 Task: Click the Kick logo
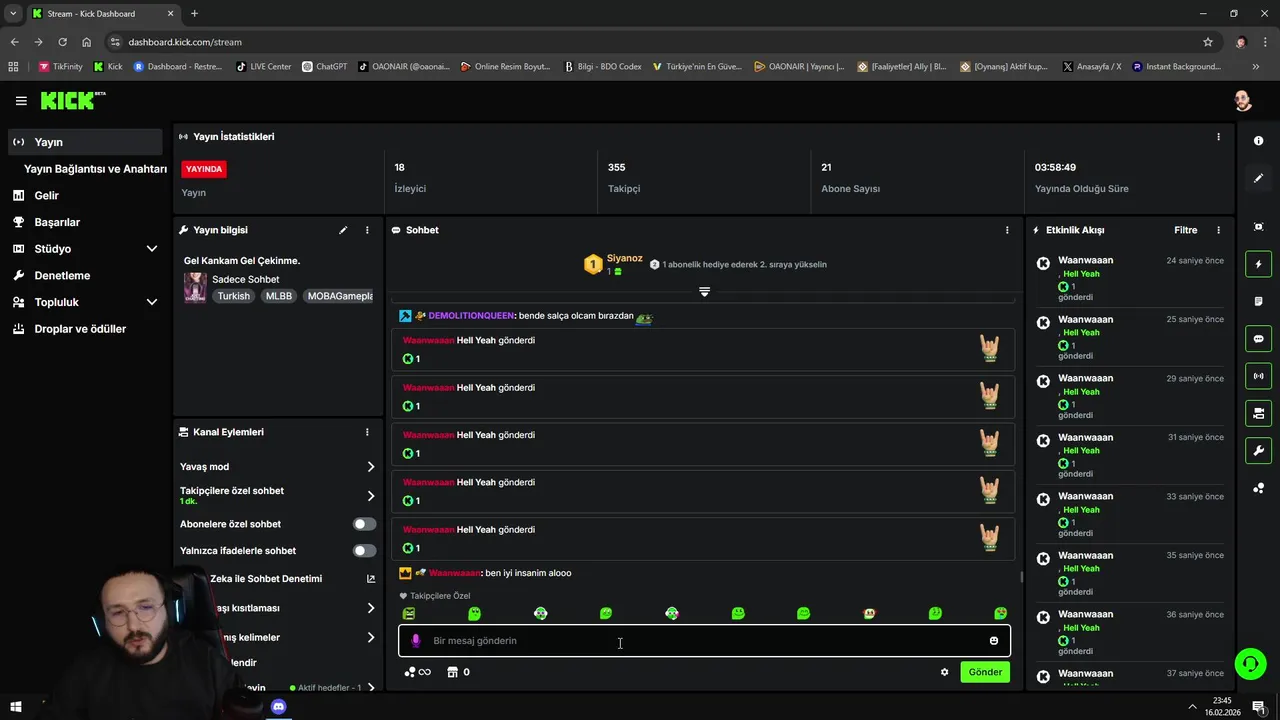tap(72, 101)
